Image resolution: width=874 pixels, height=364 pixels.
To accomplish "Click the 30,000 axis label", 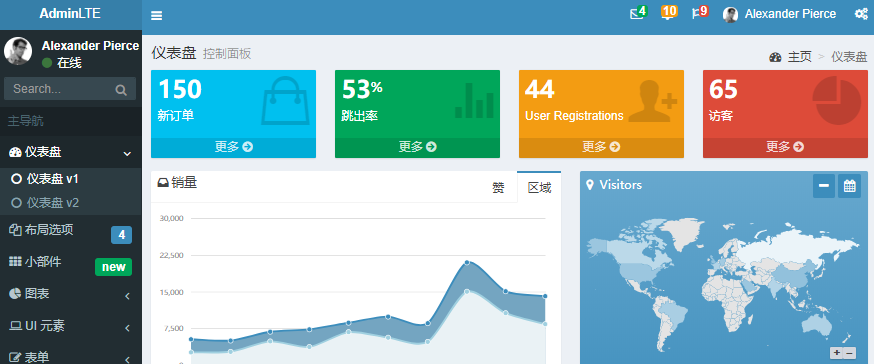I will pyautogui.click(x=172, y=218).
